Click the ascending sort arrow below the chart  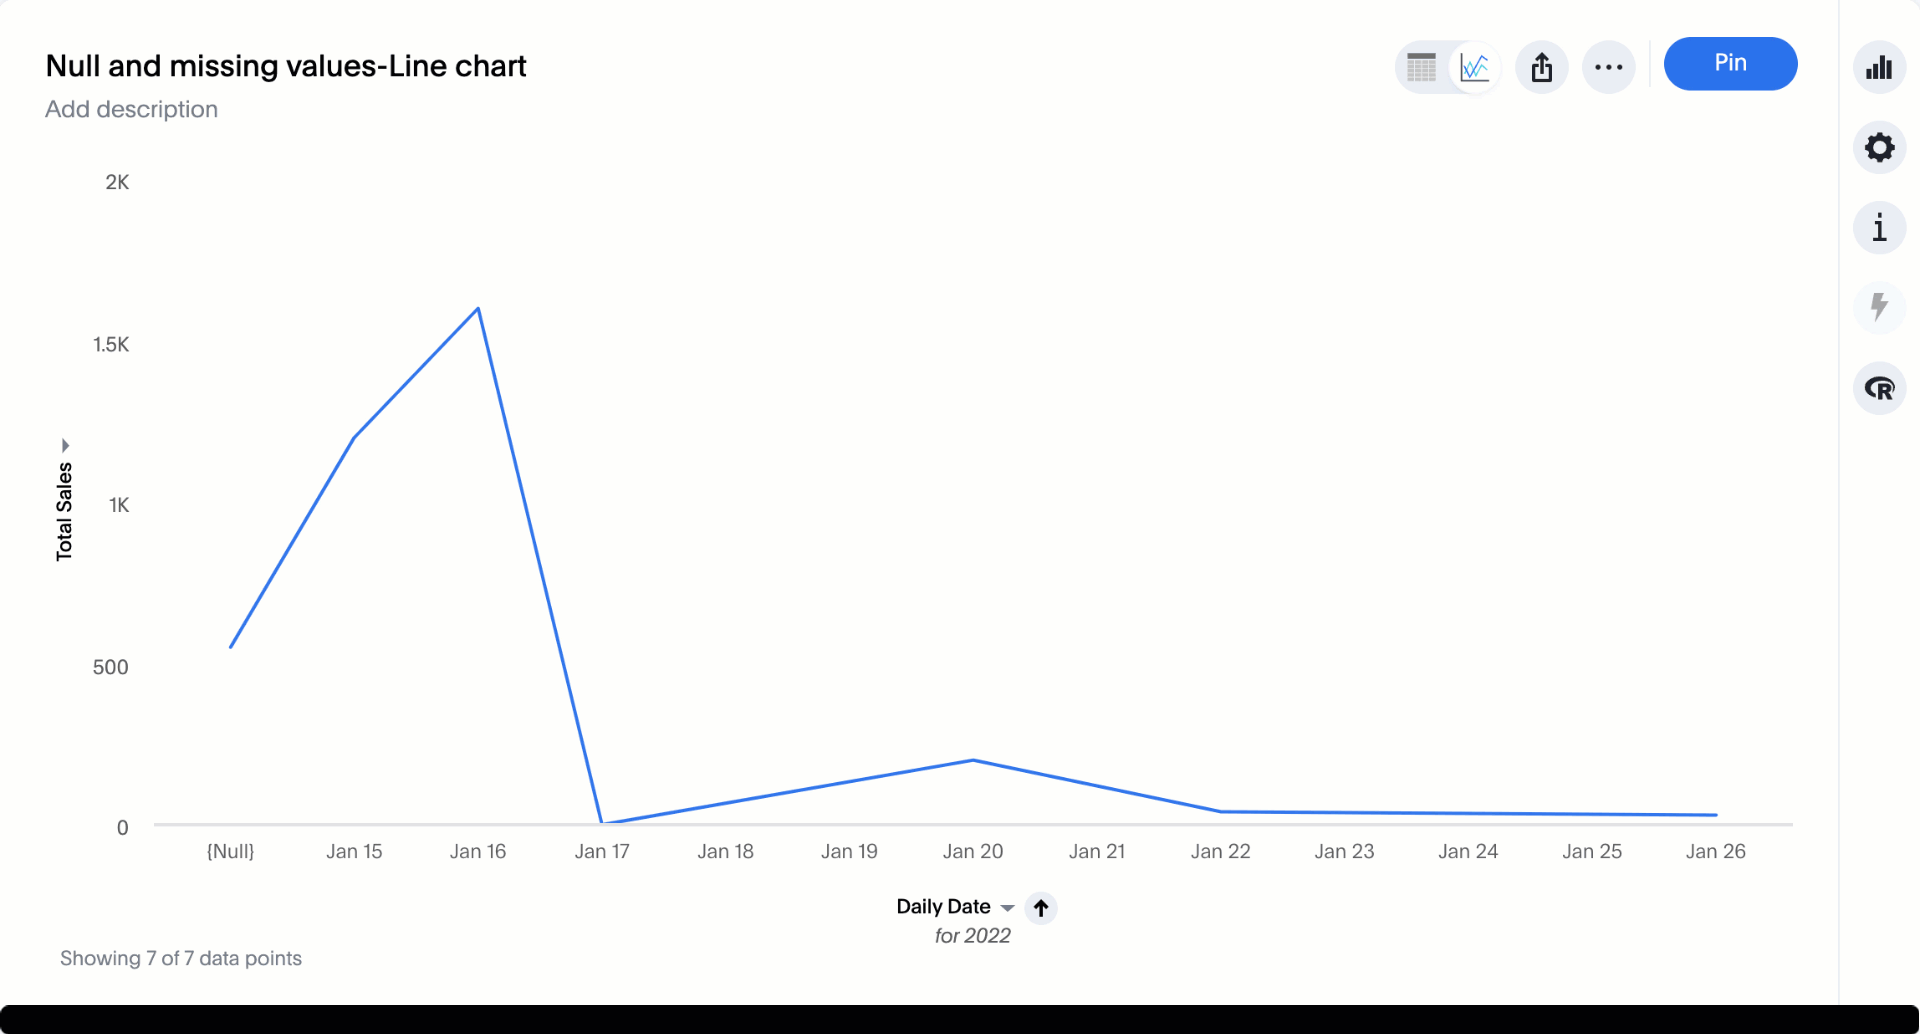(x=1041, y=909)
